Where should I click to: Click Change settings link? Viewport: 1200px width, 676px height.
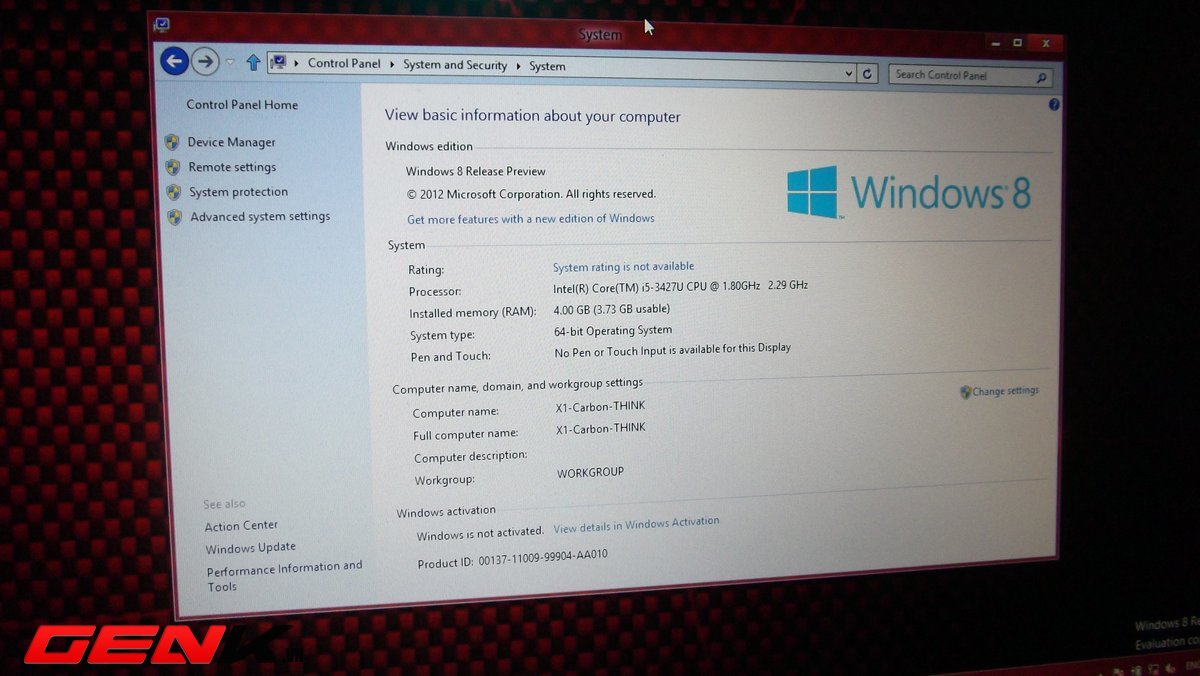tap(1006, 391)
